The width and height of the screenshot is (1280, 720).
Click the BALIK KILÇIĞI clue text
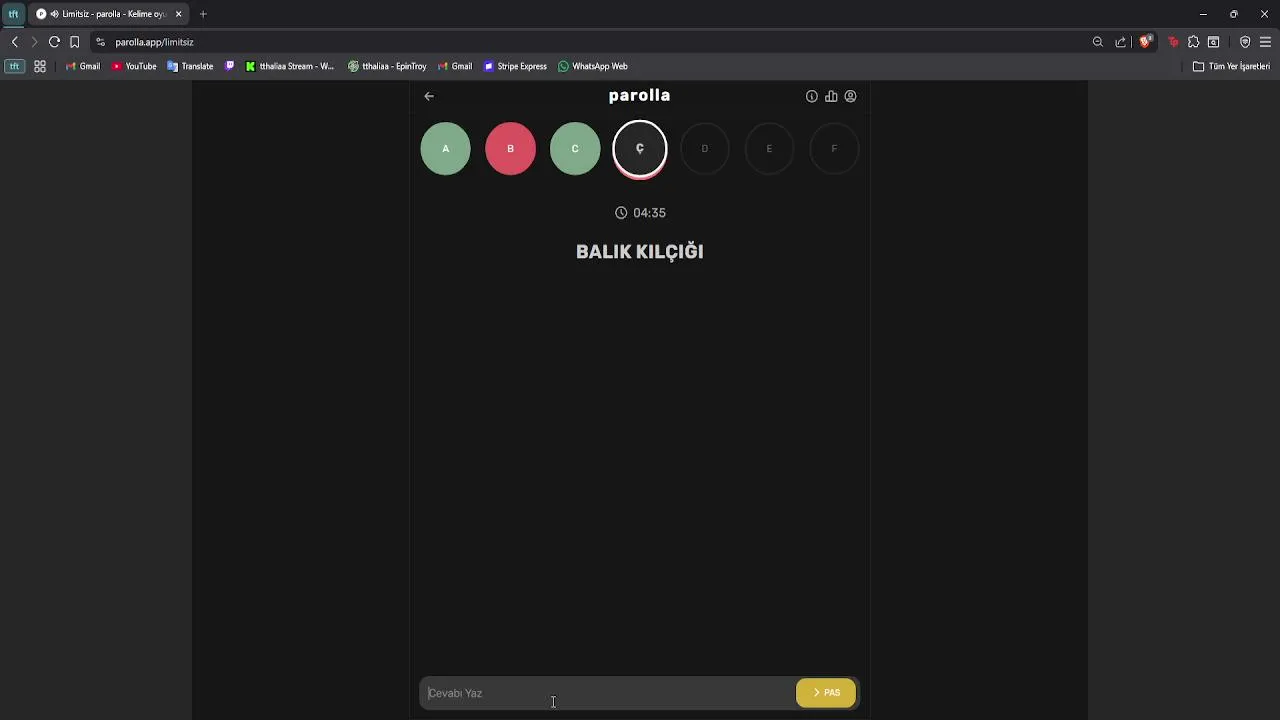640,252
